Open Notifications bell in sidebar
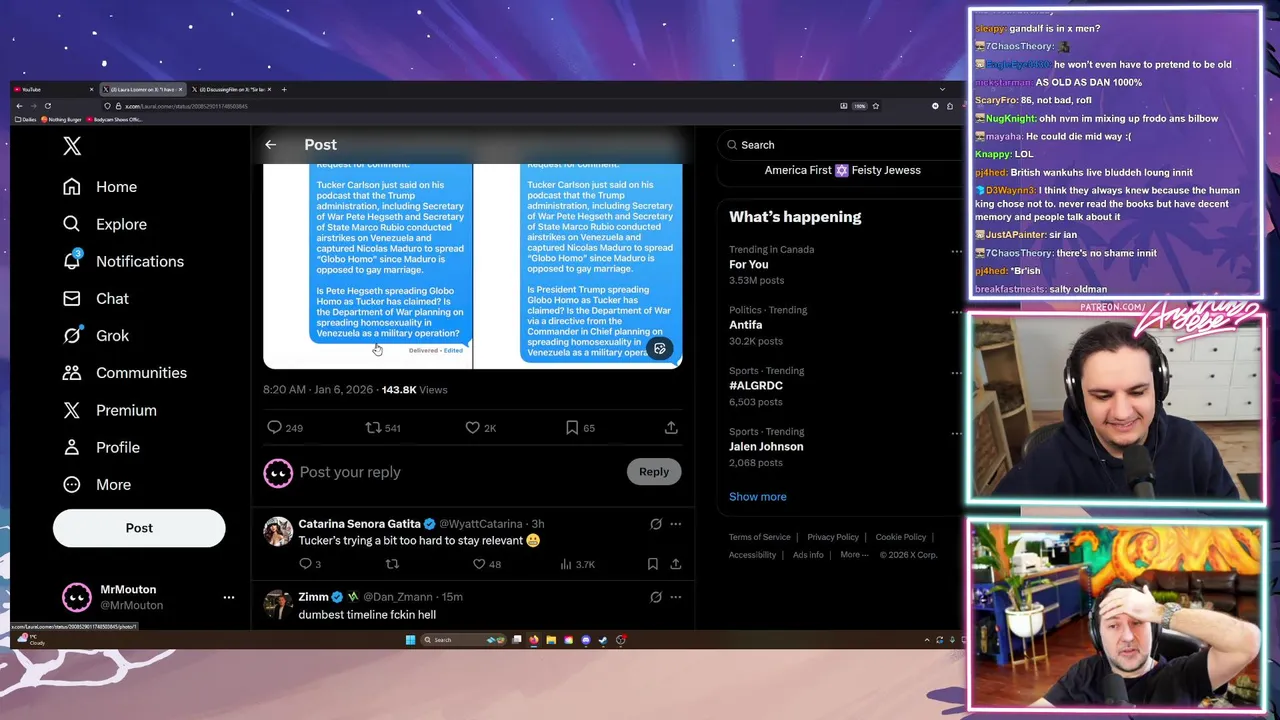Screen dimensions: 1280x720 coord(123,261)
